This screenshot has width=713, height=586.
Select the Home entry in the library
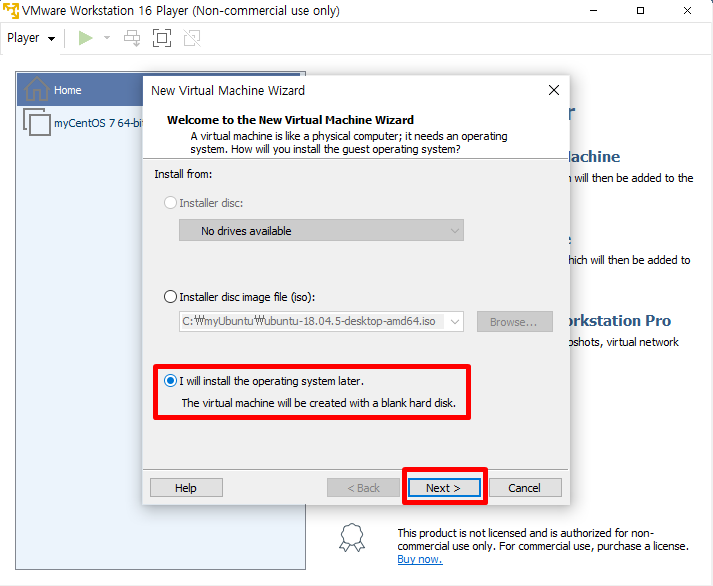tap(80, 90)
